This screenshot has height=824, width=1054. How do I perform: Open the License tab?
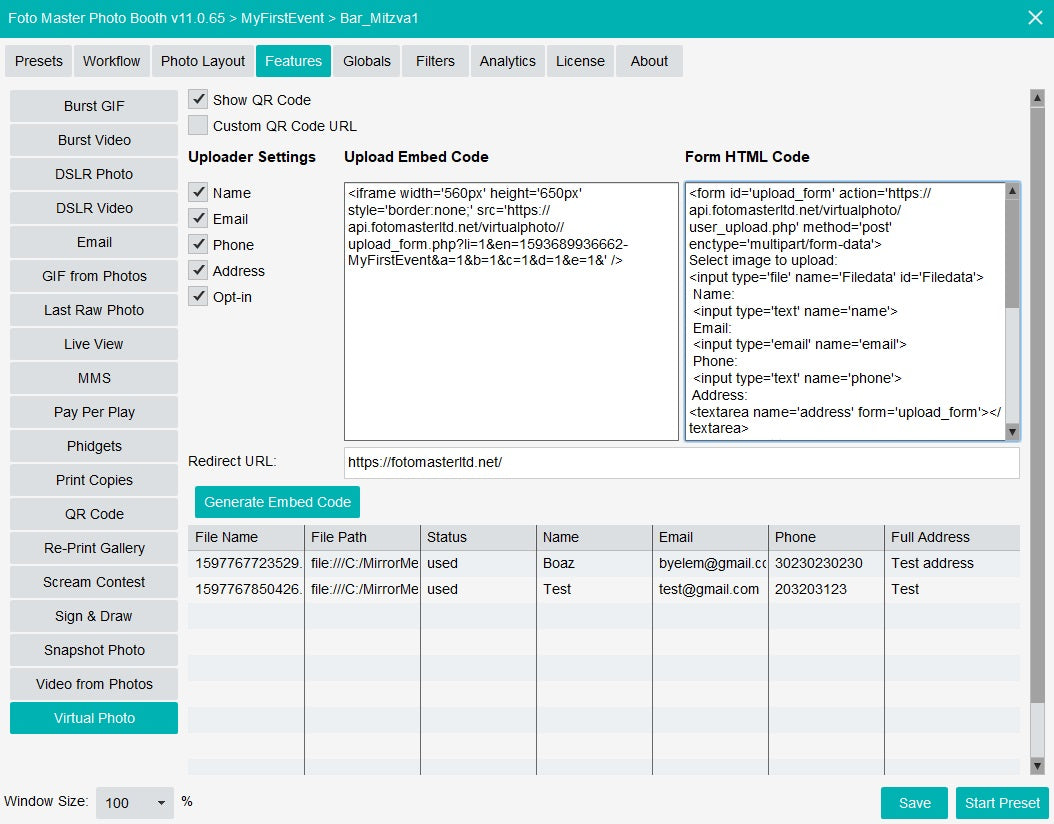[x=580, y=61]
